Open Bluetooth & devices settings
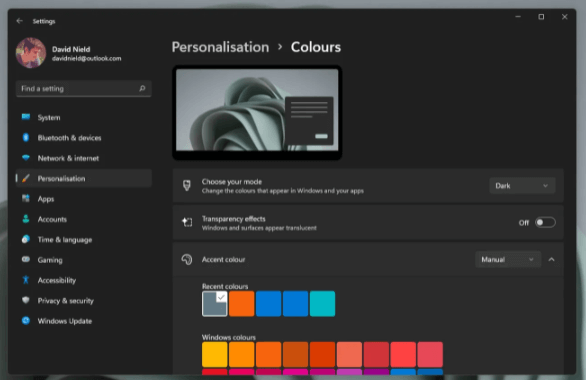 pyautogui.click(x=84, y=138)
